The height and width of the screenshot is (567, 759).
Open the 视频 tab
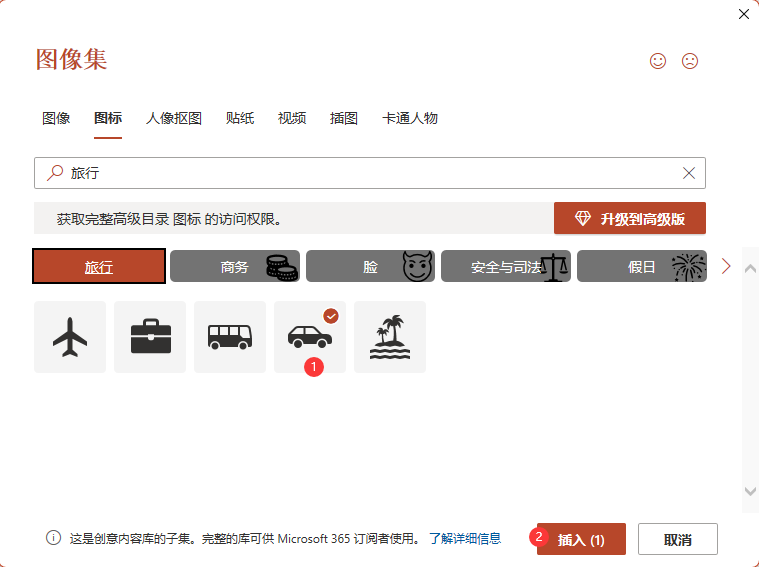pyautogui.click(x=292, y=118)
